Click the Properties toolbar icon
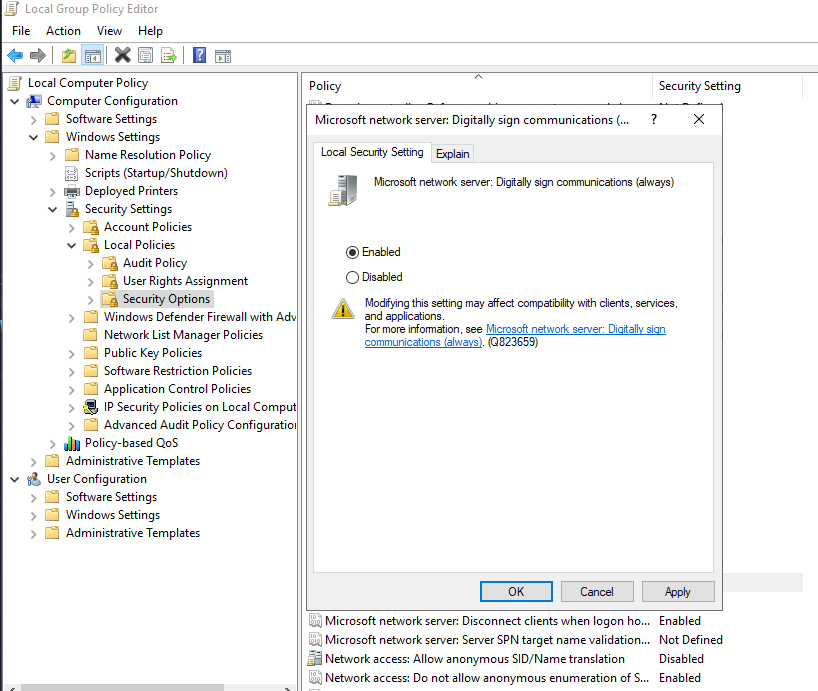The image size is (818, 691). (x=146, y=55)
